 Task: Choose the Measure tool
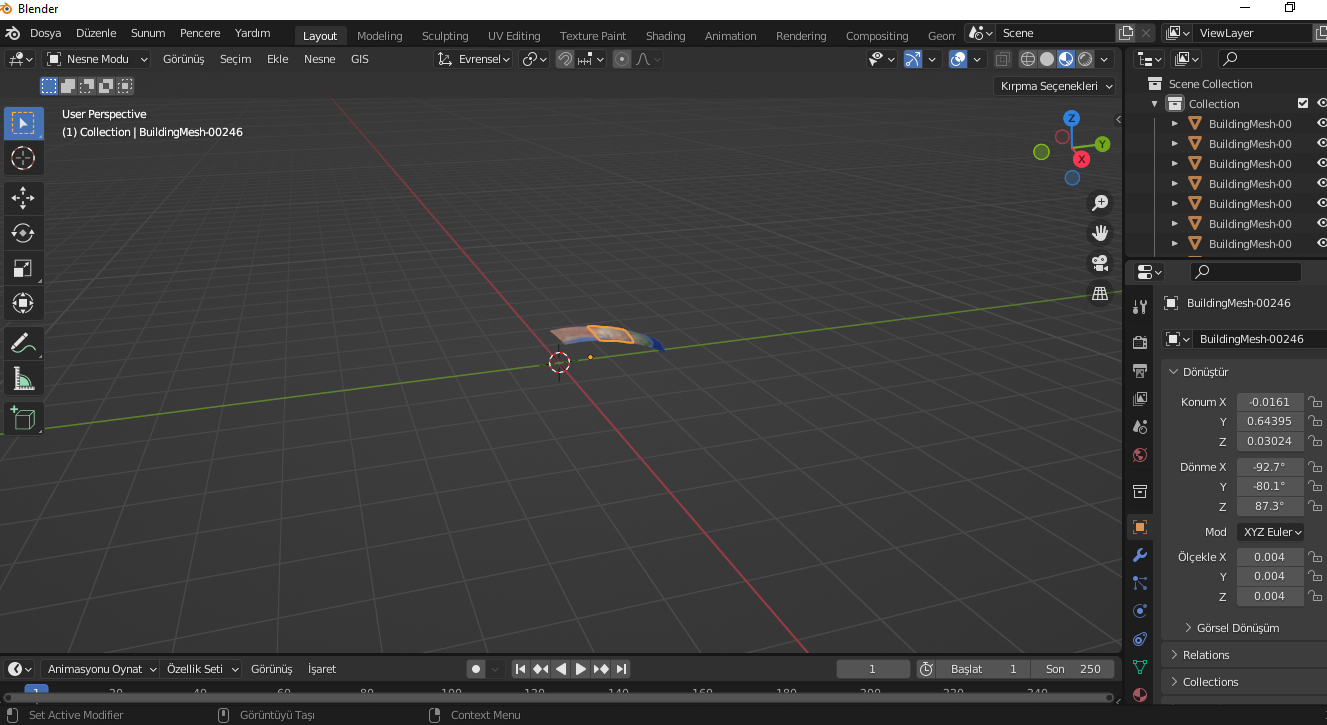click(x=23, y=378)
